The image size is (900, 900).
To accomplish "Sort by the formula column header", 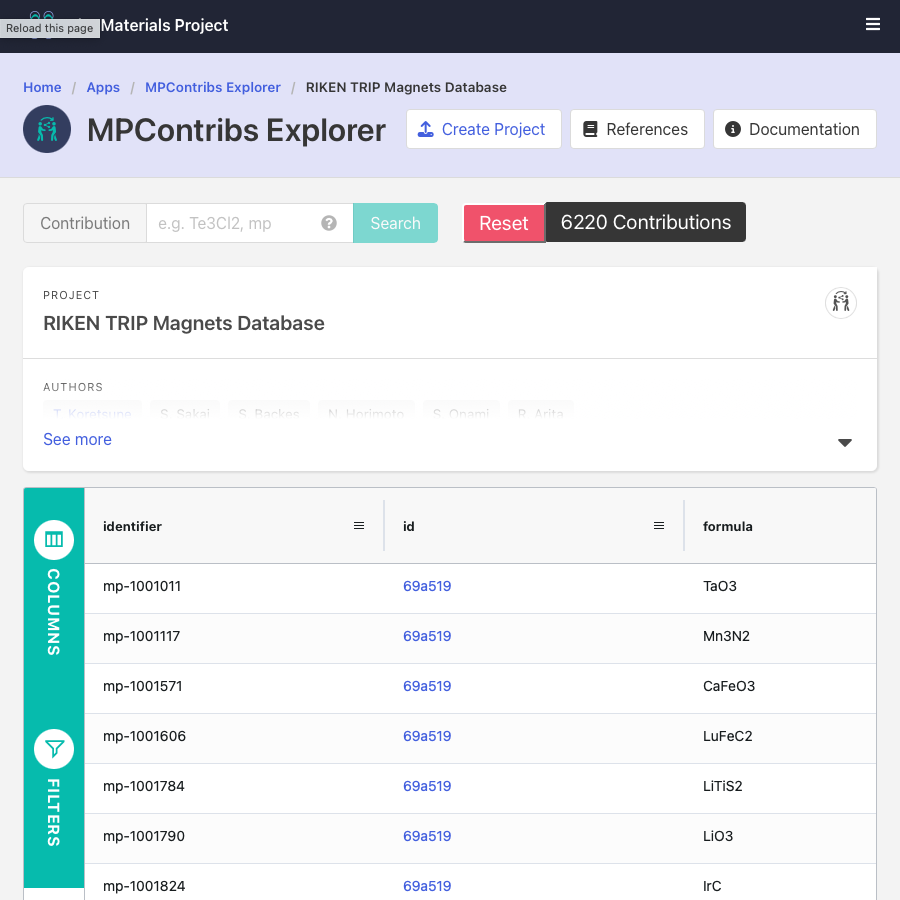I will tap(728, 526).
